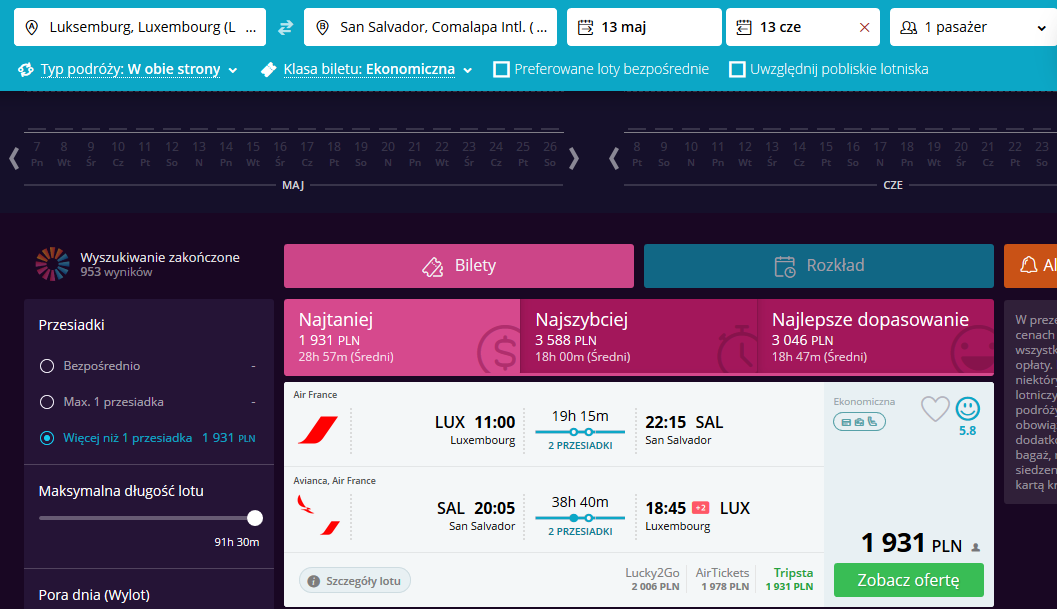Select the Bezpośrednio radio option

point(47,366)
